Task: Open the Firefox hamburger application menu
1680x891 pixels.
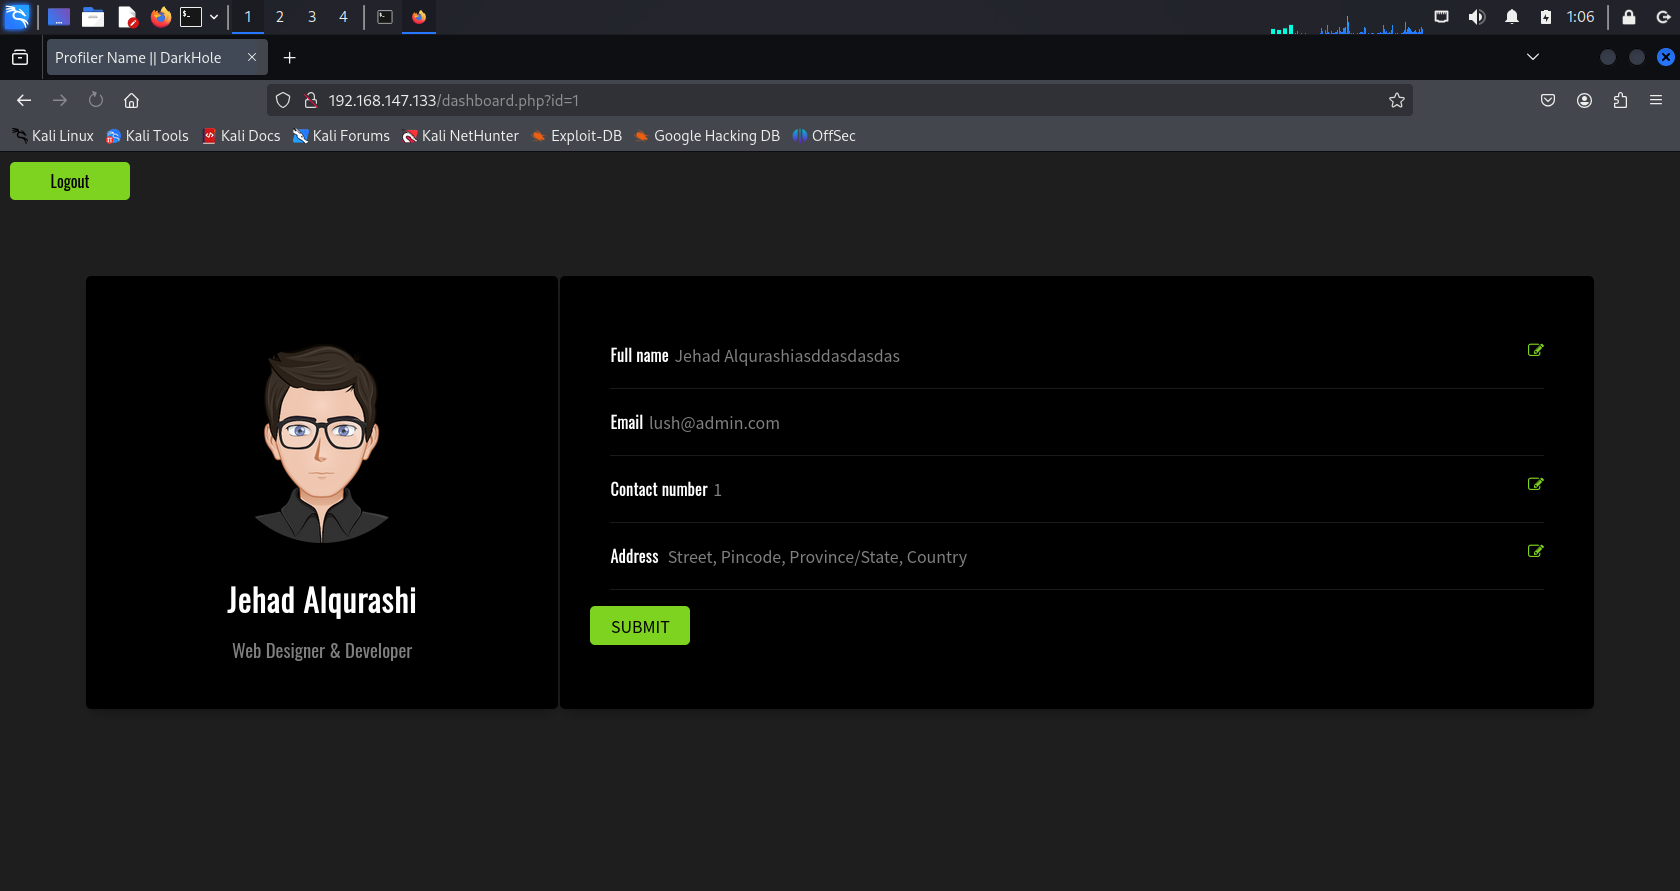Action: [1656, 100]
